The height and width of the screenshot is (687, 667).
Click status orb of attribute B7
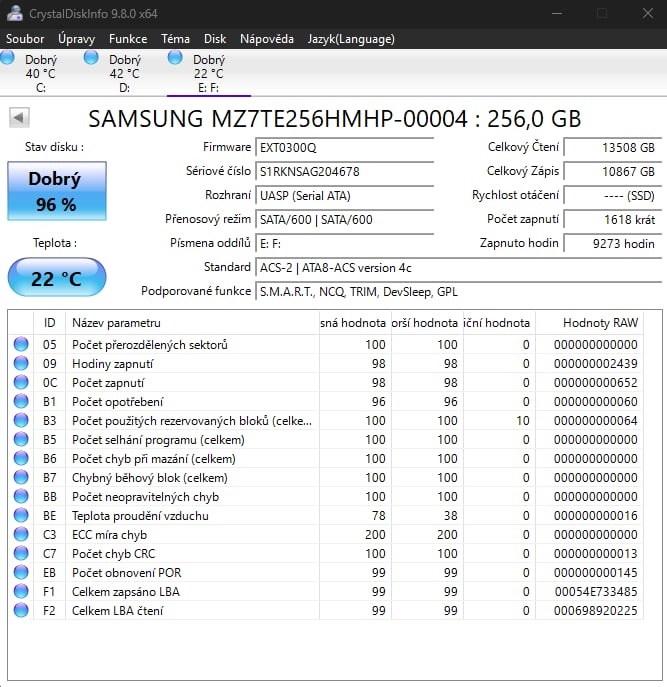tap(21, 477)
